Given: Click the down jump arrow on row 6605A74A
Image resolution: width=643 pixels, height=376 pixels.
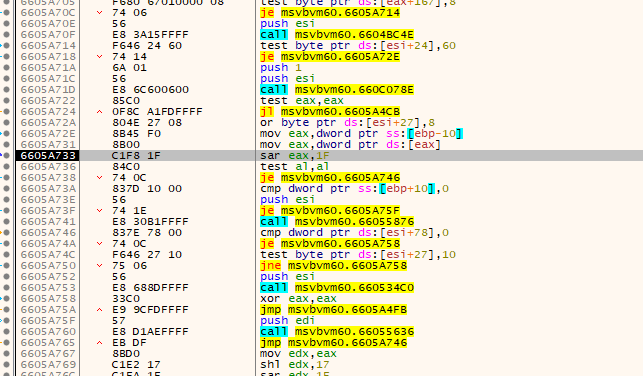Looking at the screenshot, I should (x=99, y=244).
